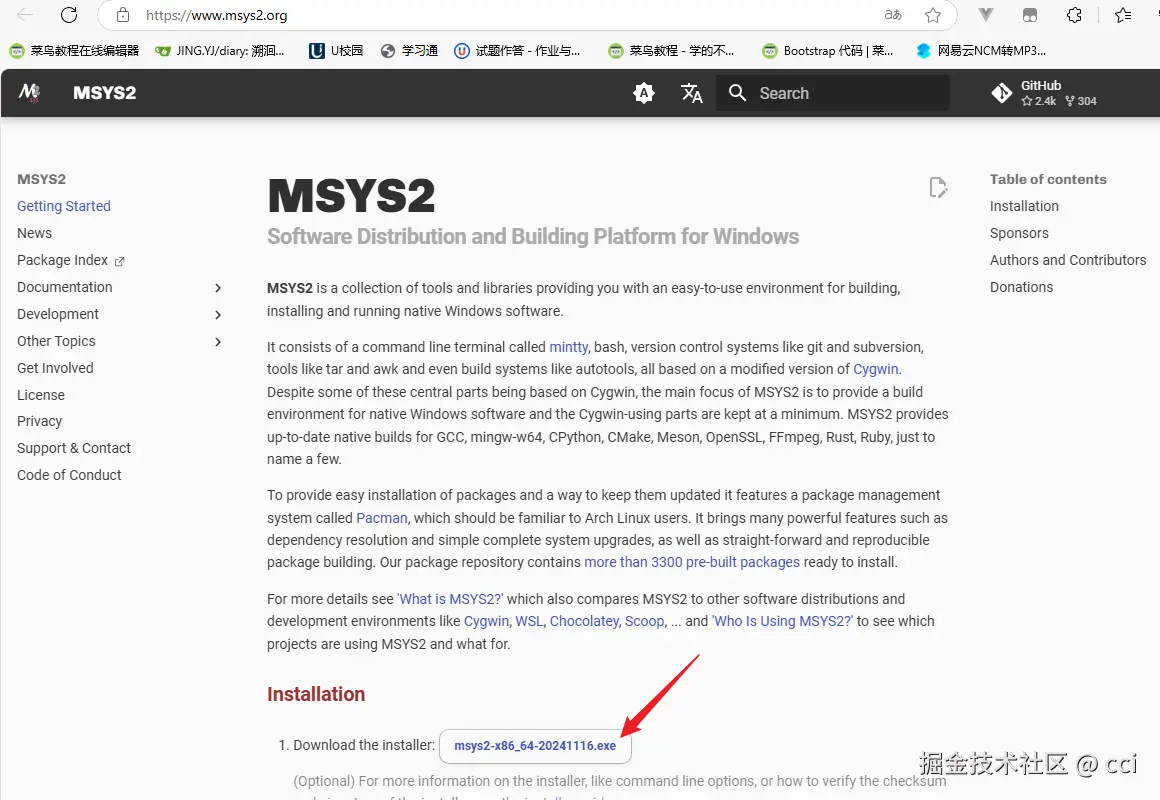Screen dimensions: 1160x800
Task: Click the MSYS2 title text in the header
Action: (104, 93)
